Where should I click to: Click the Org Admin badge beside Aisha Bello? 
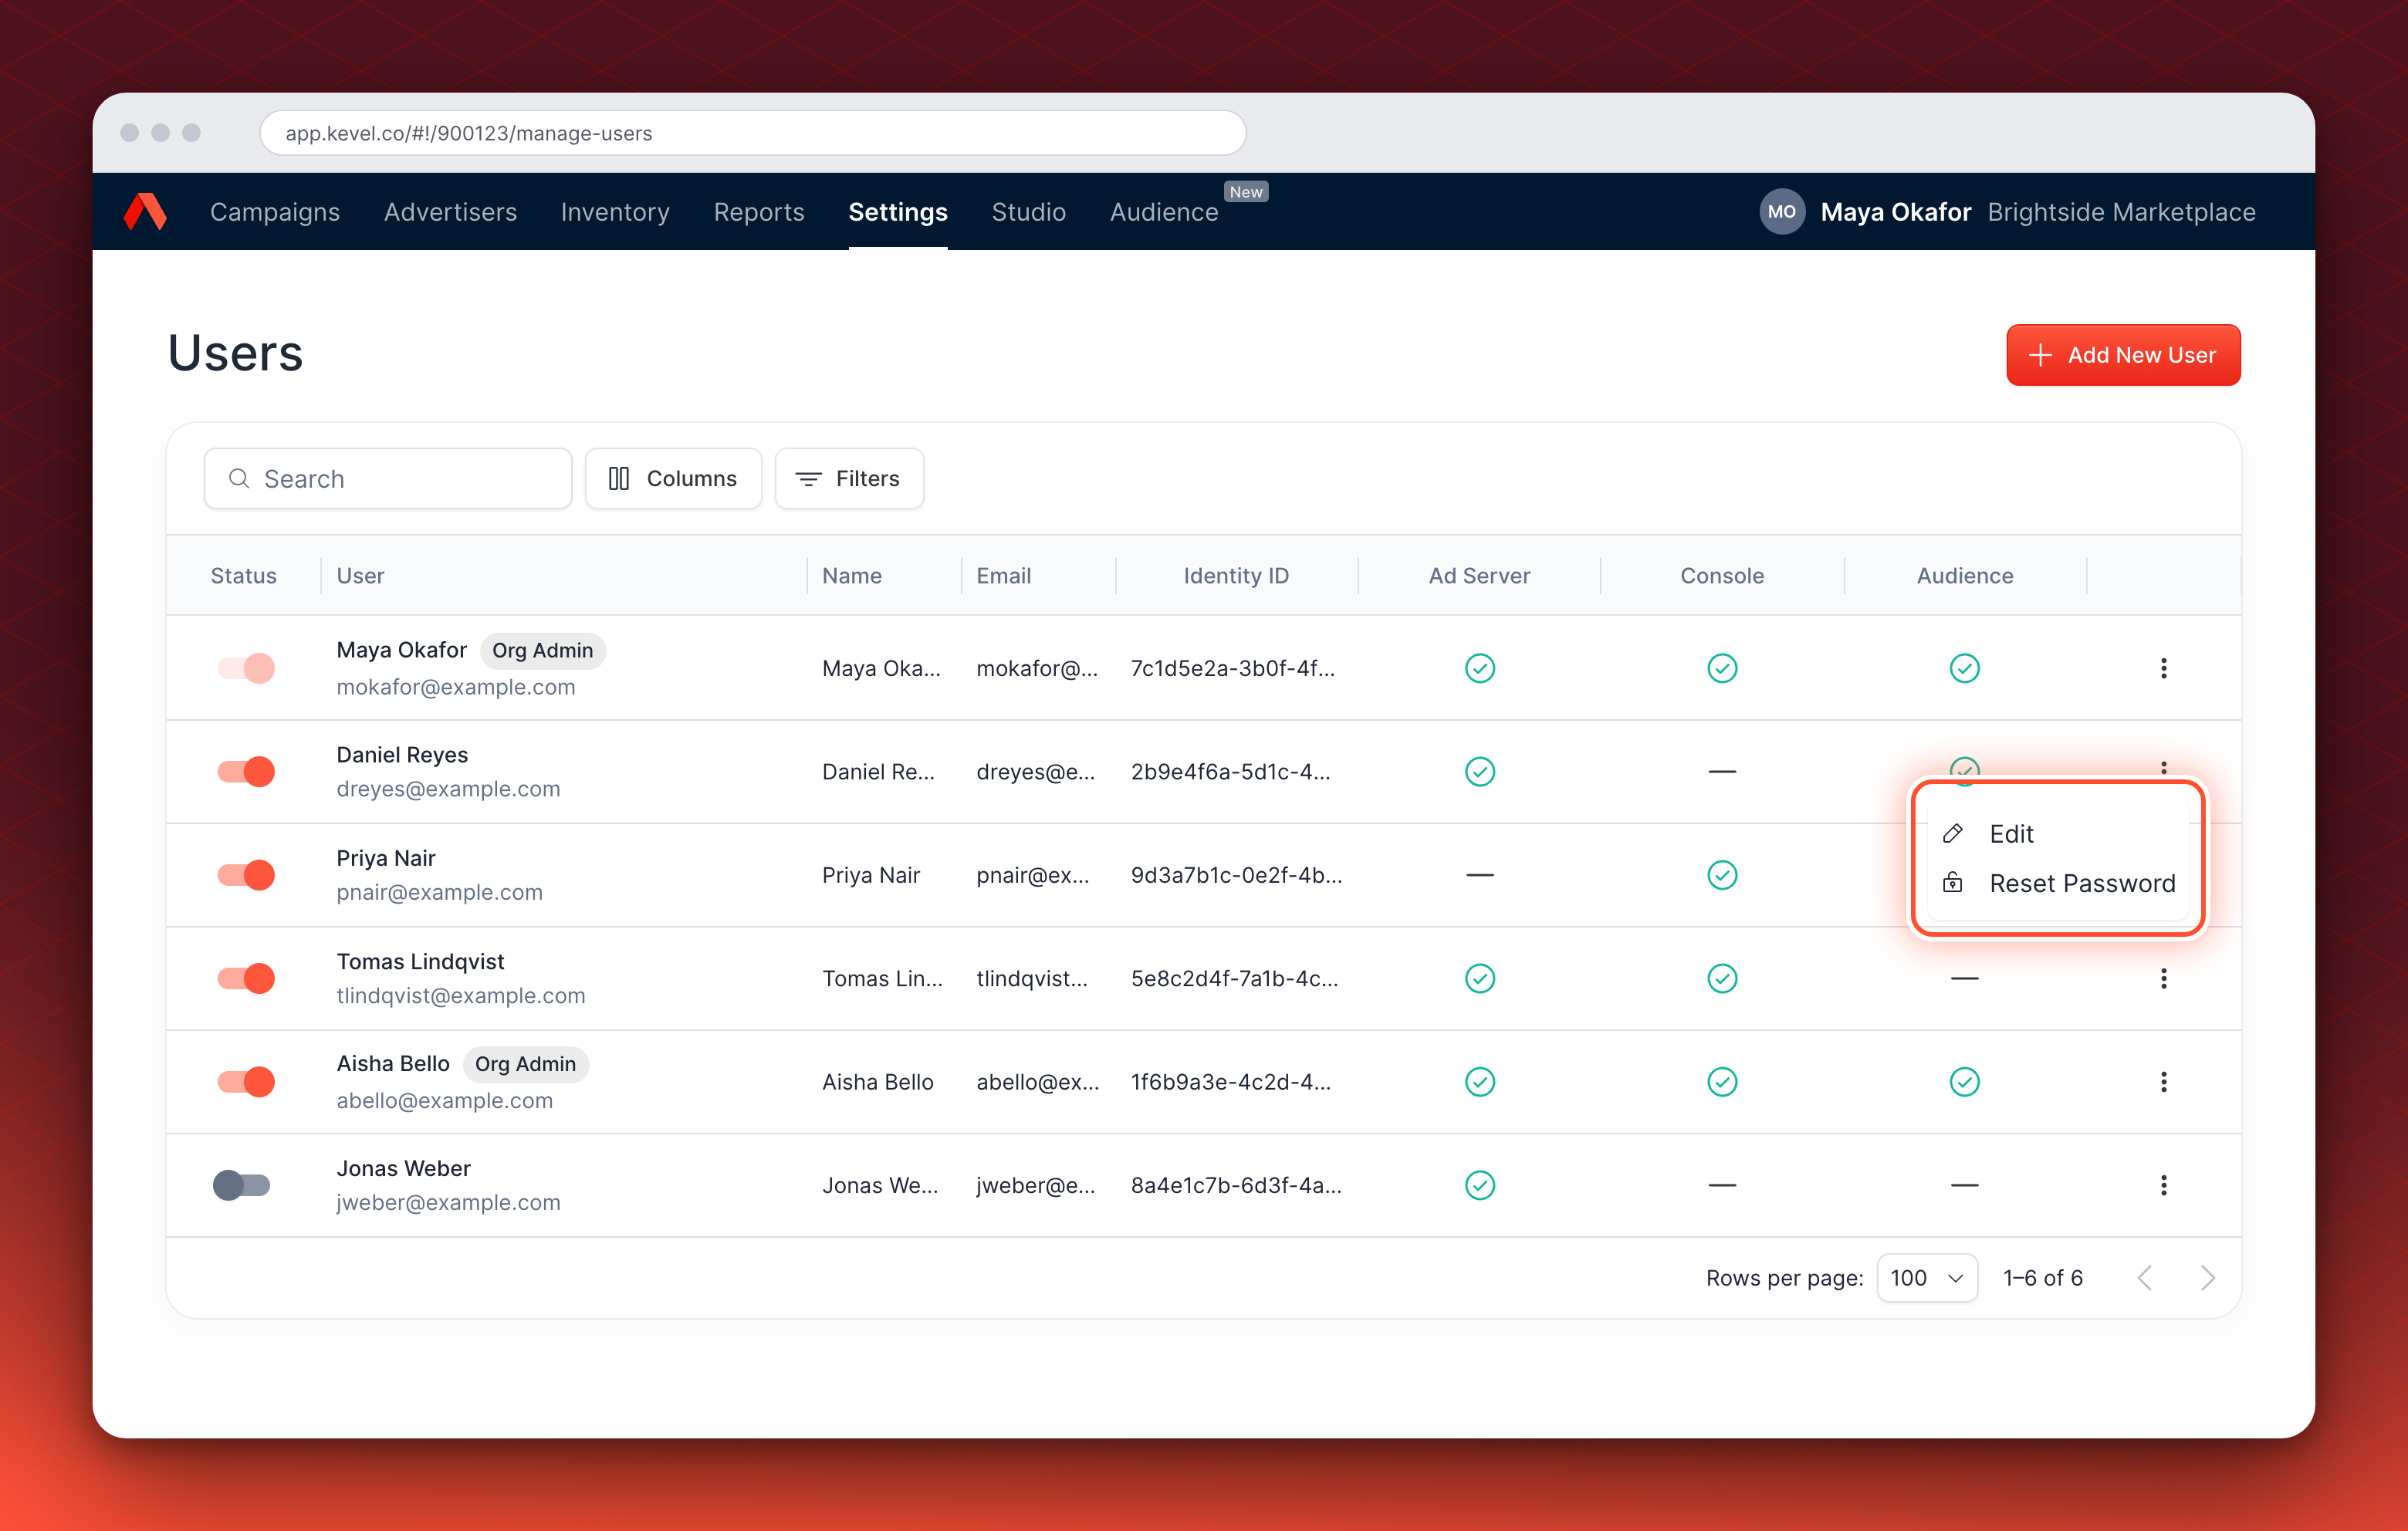coord(525,1064)
